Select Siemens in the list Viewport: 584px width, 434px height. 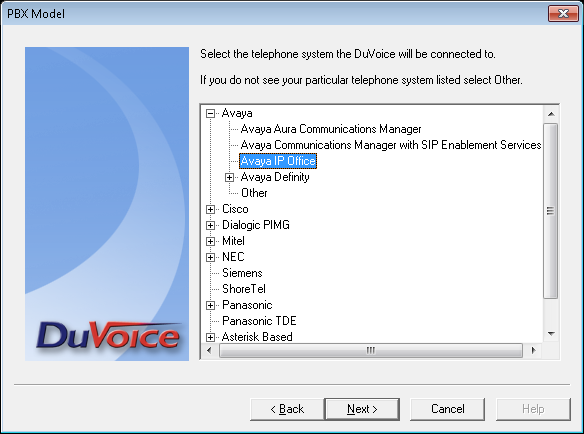click(x=242, y=273)
